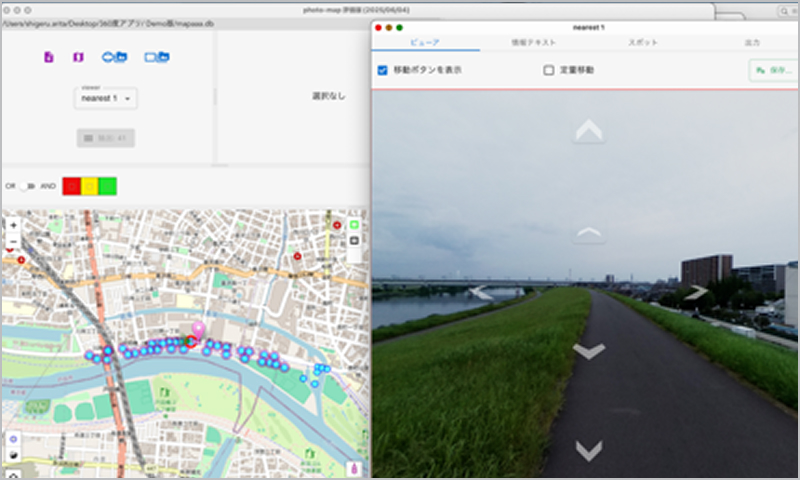Open the viewer dropdown showing nearest 1
Viewport: 800px width, 480px height.
pyautogui.click(x=105, y=98)
